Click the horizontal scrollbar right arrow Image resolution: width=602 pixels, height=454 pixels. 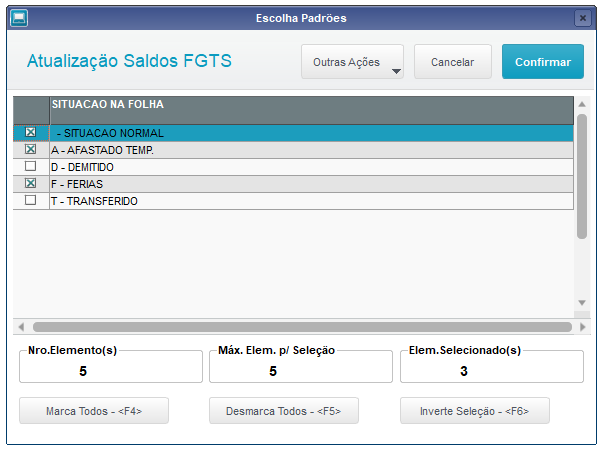[583, 327]
